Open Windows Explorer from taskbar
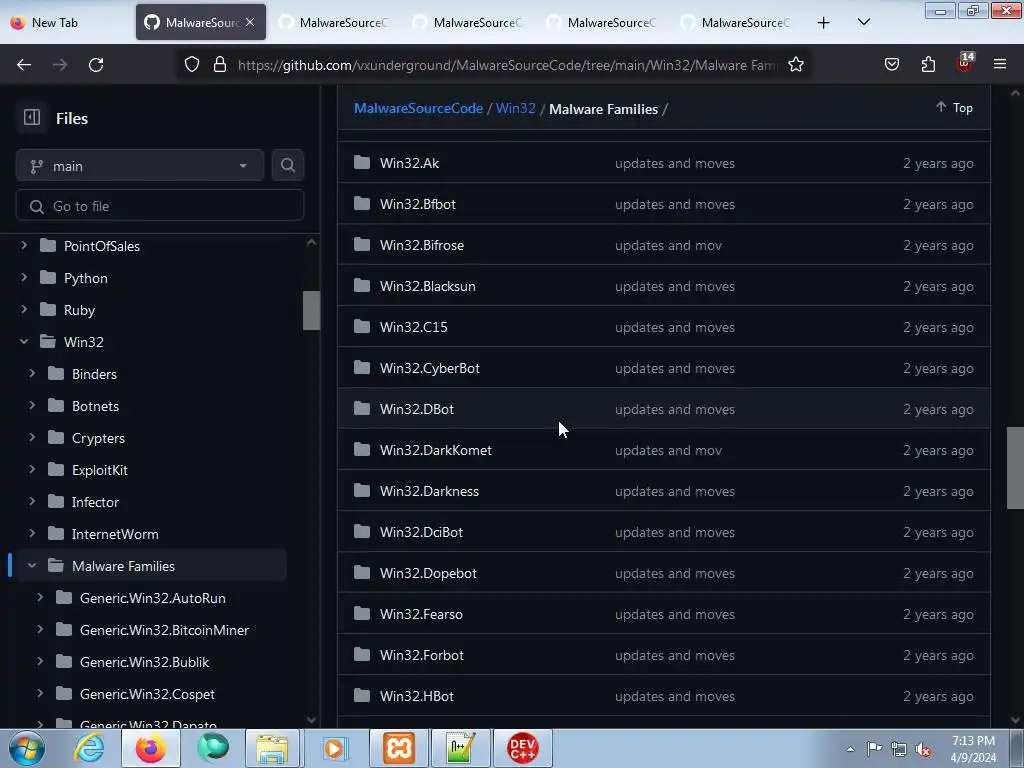The width and height of the screenshot is (1024, 768). click(x=272, y=748)
